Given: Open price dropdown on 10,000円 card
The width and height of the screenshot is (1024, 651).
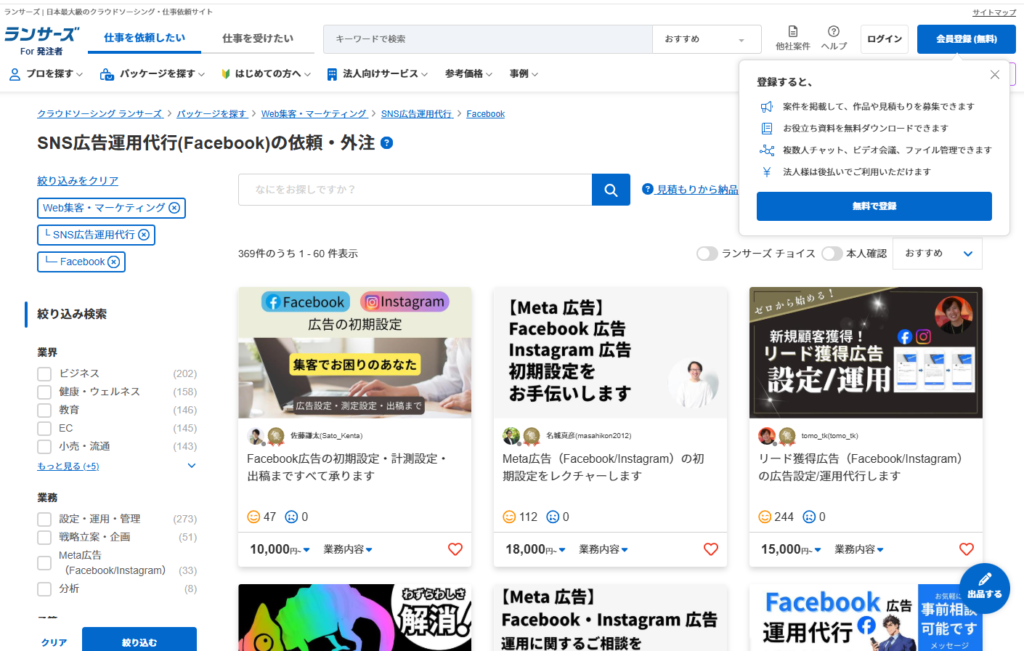Looking at the screenshot, I should pyautogui.click(x=280, y=550).
